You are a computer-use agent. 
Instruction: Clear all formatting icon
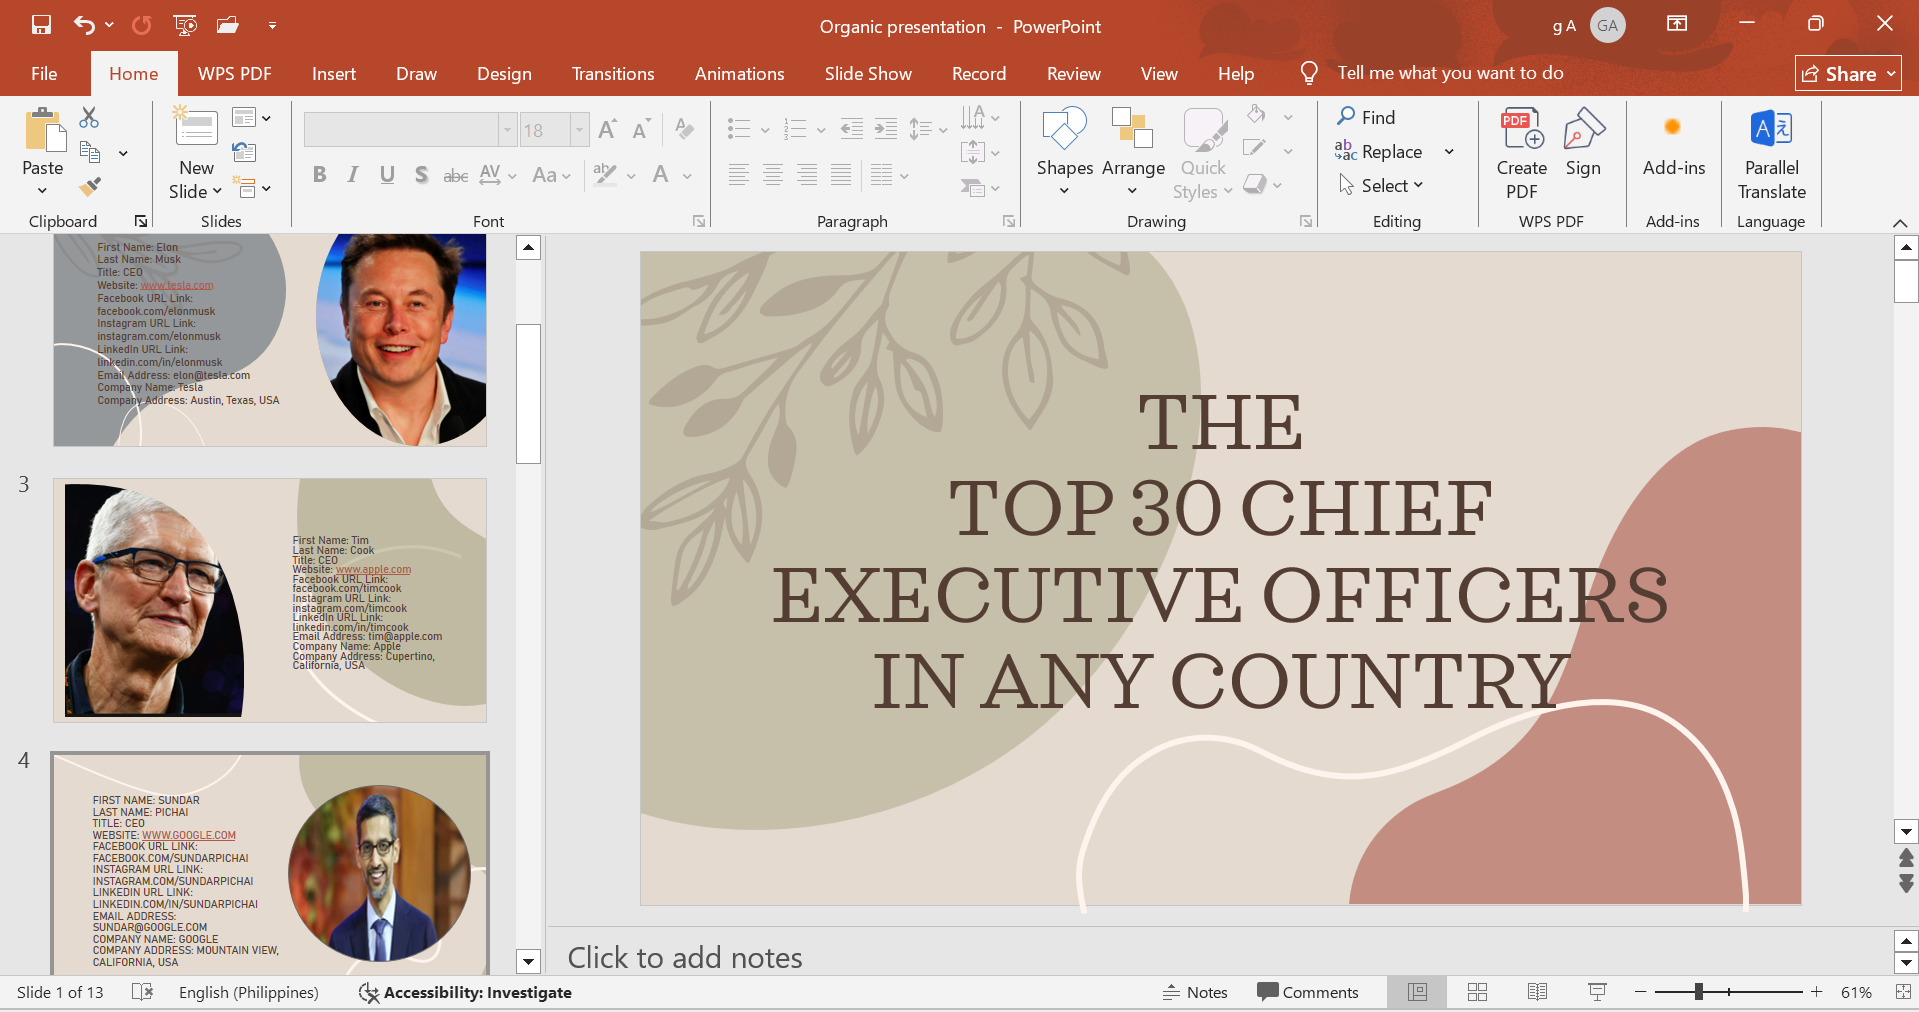point(685,129)
